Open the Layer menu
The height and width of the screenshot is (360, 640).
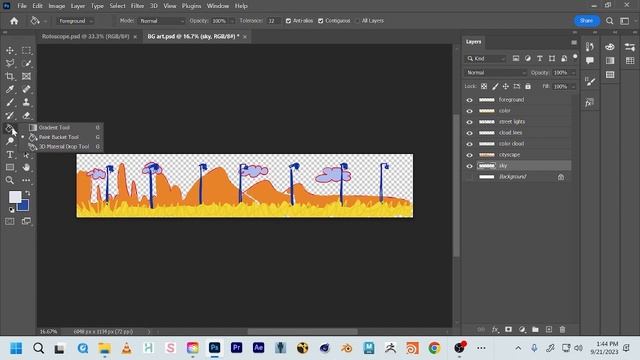(78, 6)
